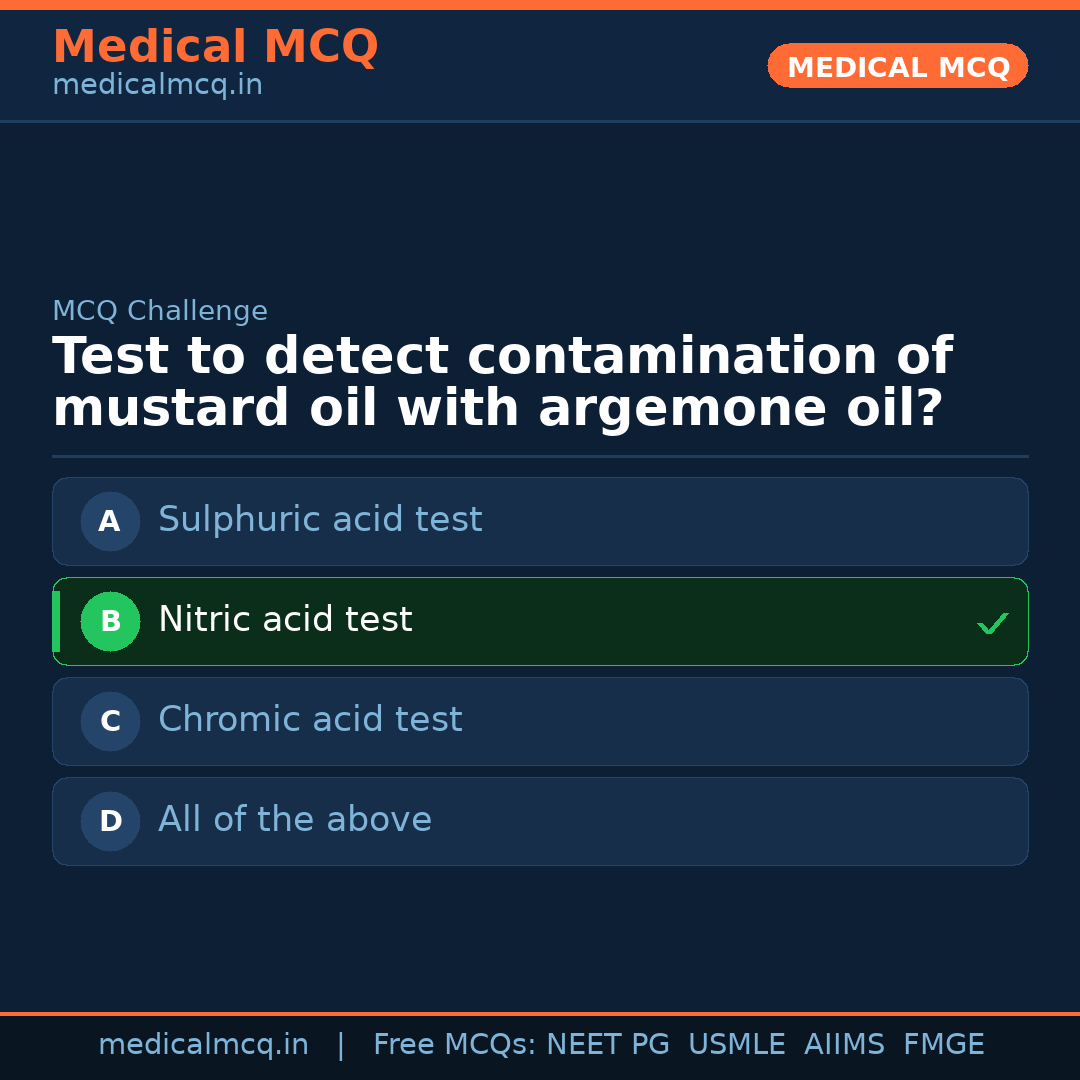Click the letter D circle icon

tap(110, 821)
